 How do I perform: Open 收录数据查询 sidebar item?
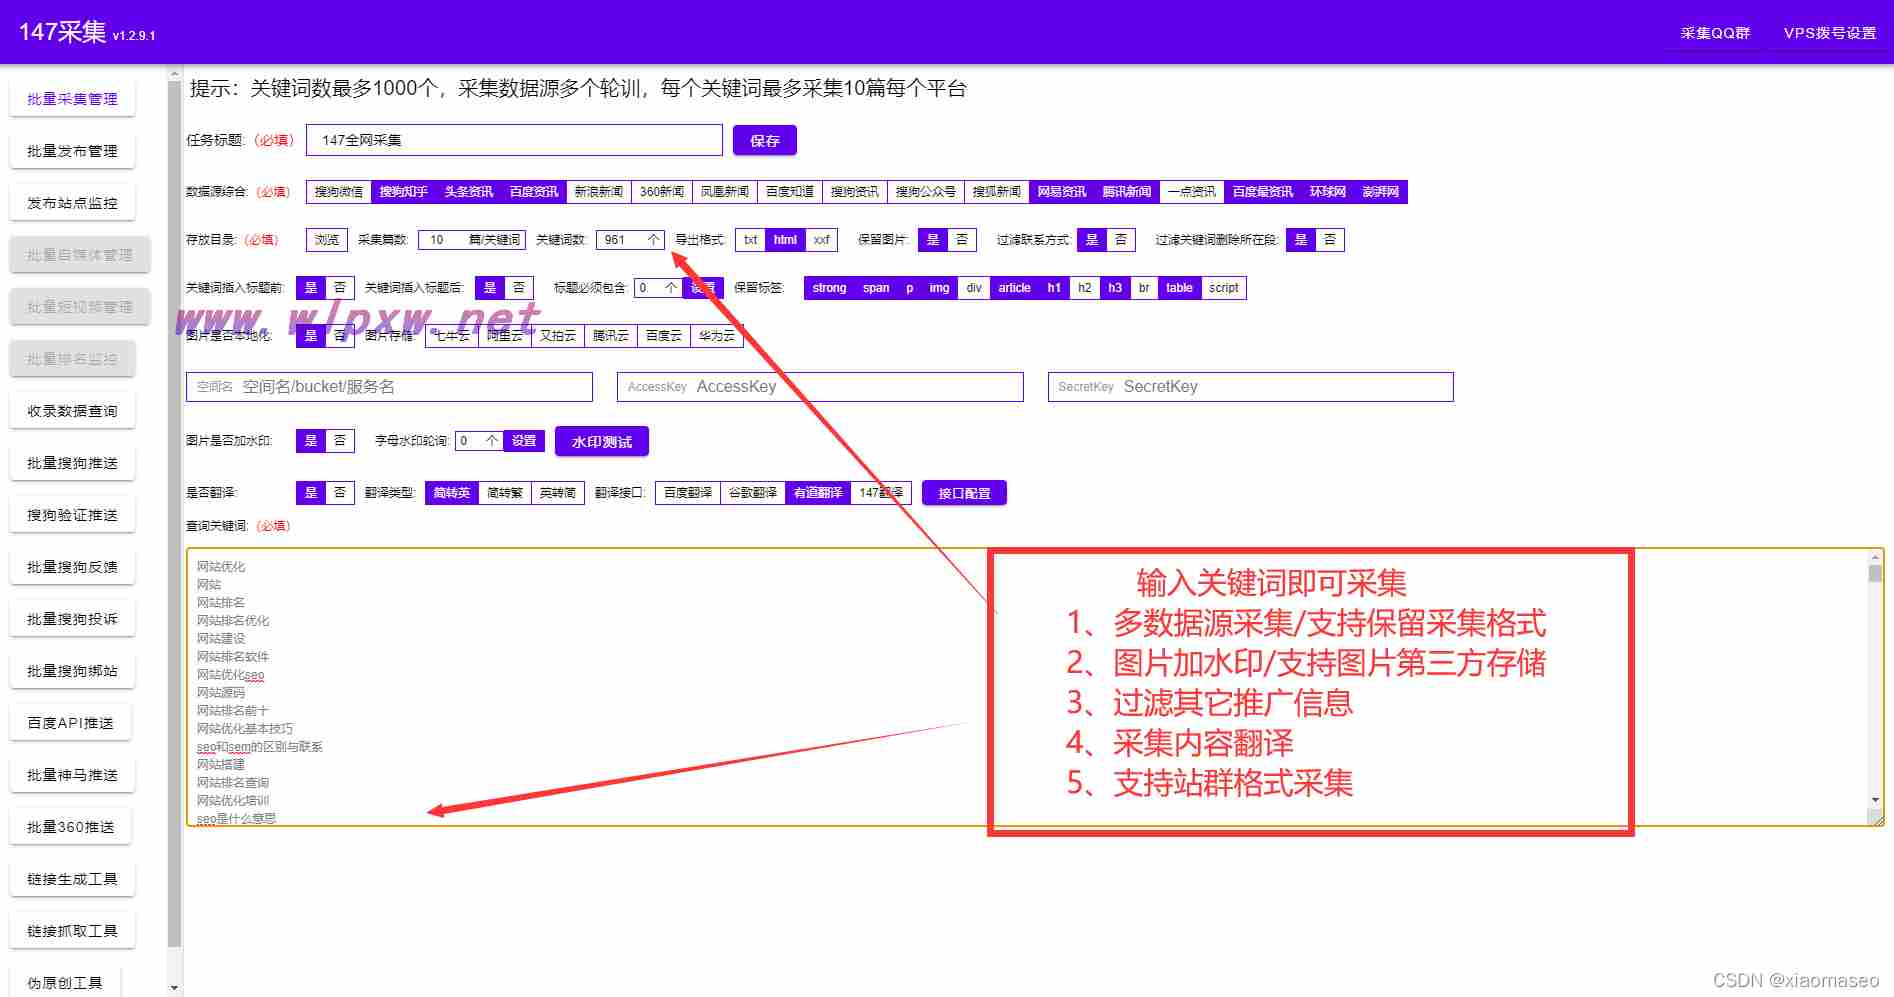pos(72,411)
